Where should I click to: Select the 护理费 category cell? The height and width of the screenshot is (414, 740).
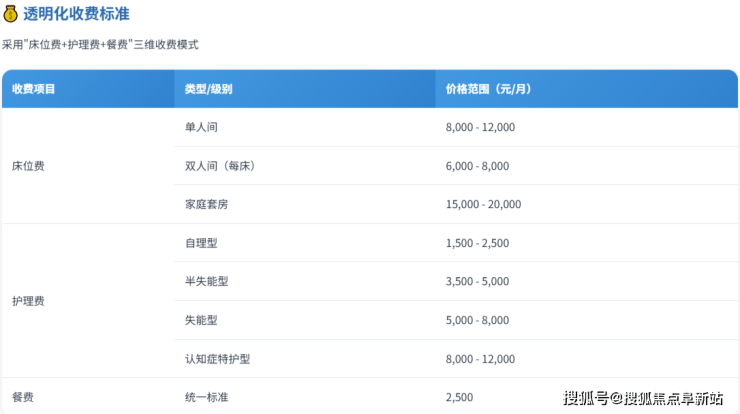pyautogui.click(x=28, y=301)
